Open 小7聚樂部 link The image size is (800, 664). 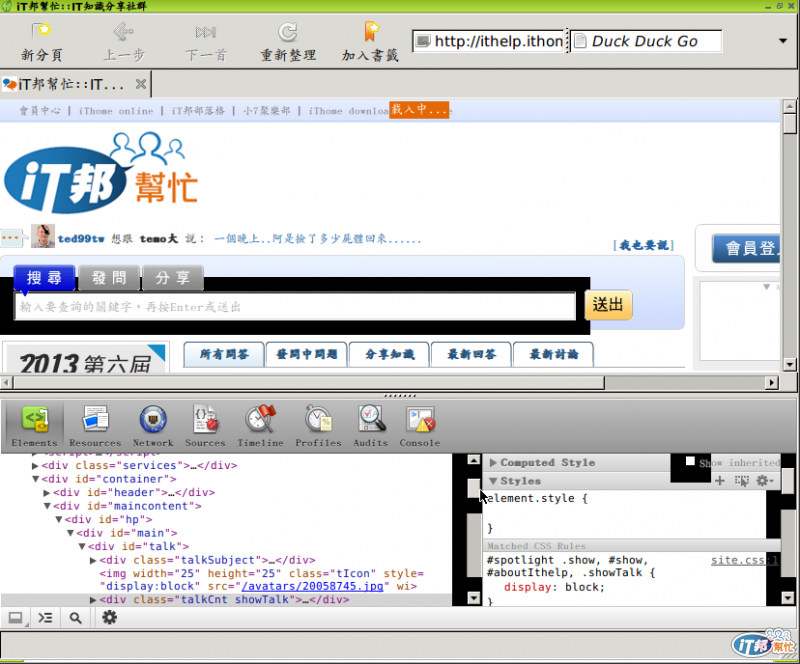click(x=266, y=111)
